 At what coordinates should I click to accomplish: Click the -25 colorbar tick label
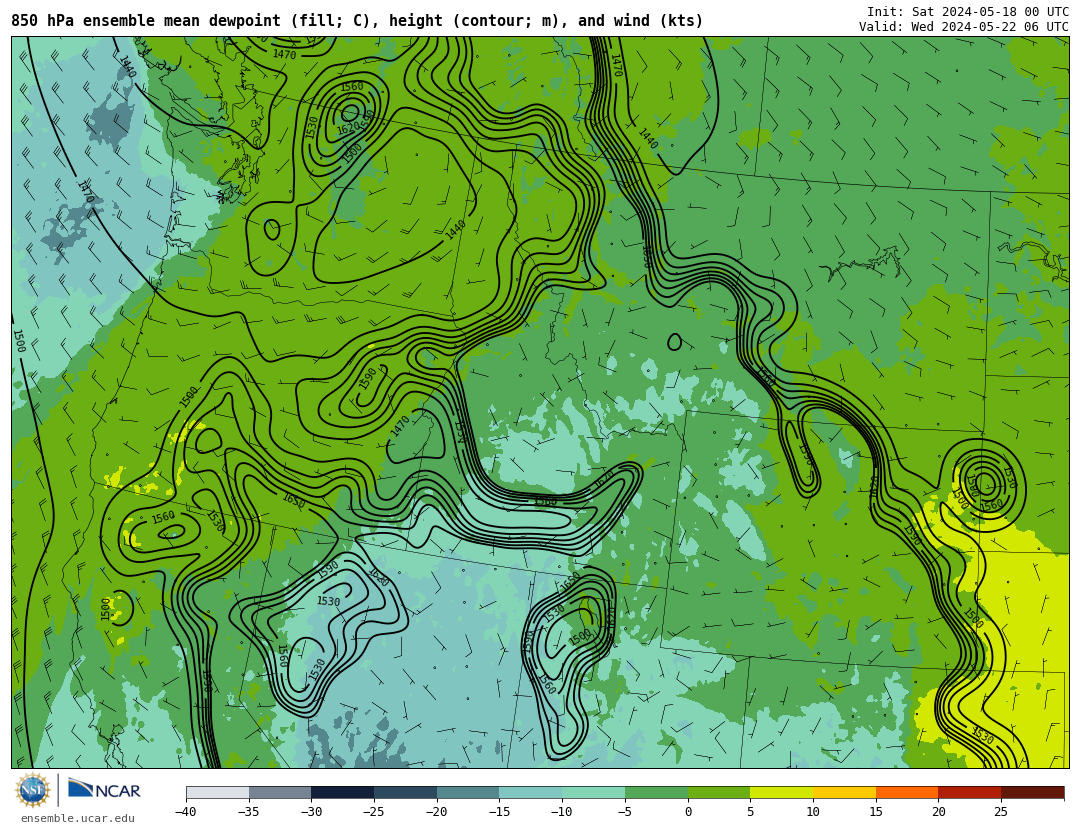click(373, 812)
